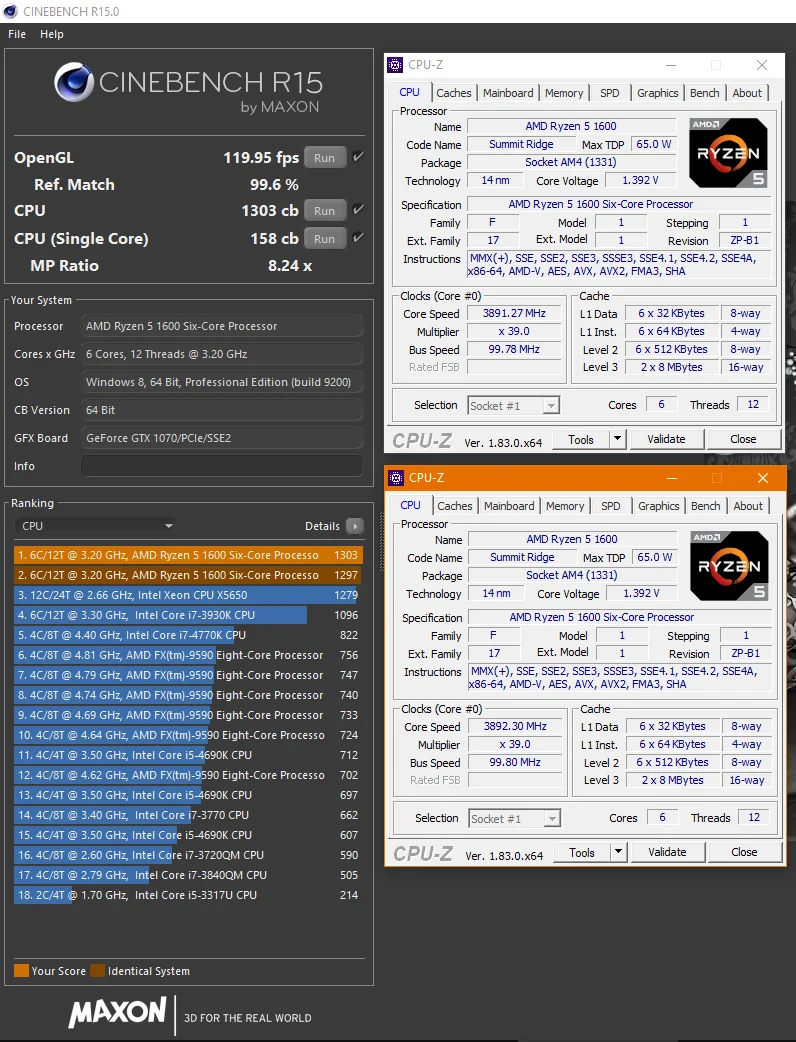Select Intel Core i7-4770K ranking row
796x1042 pixels.
[x=188, y=635]
